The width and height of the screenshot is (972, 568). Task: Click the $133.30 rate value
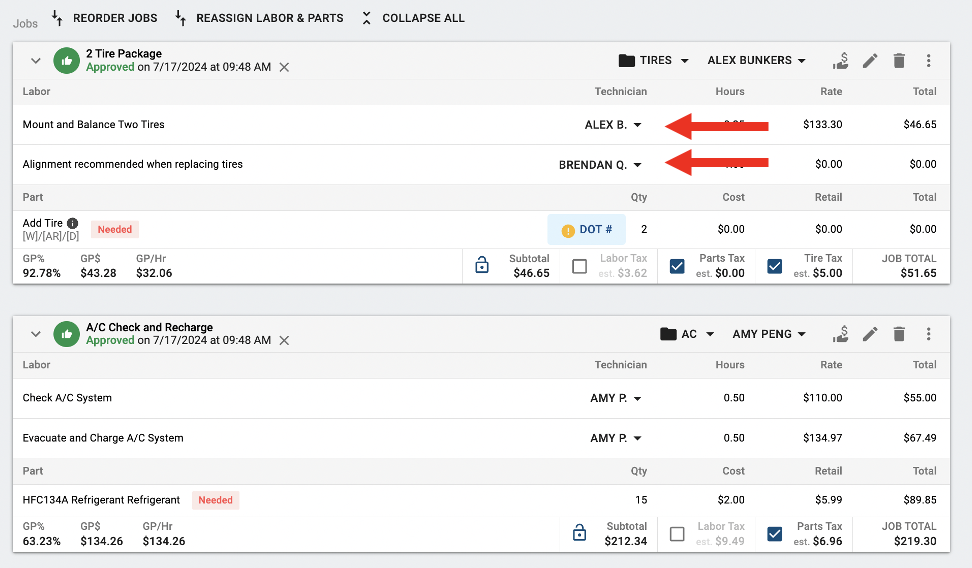823,125
